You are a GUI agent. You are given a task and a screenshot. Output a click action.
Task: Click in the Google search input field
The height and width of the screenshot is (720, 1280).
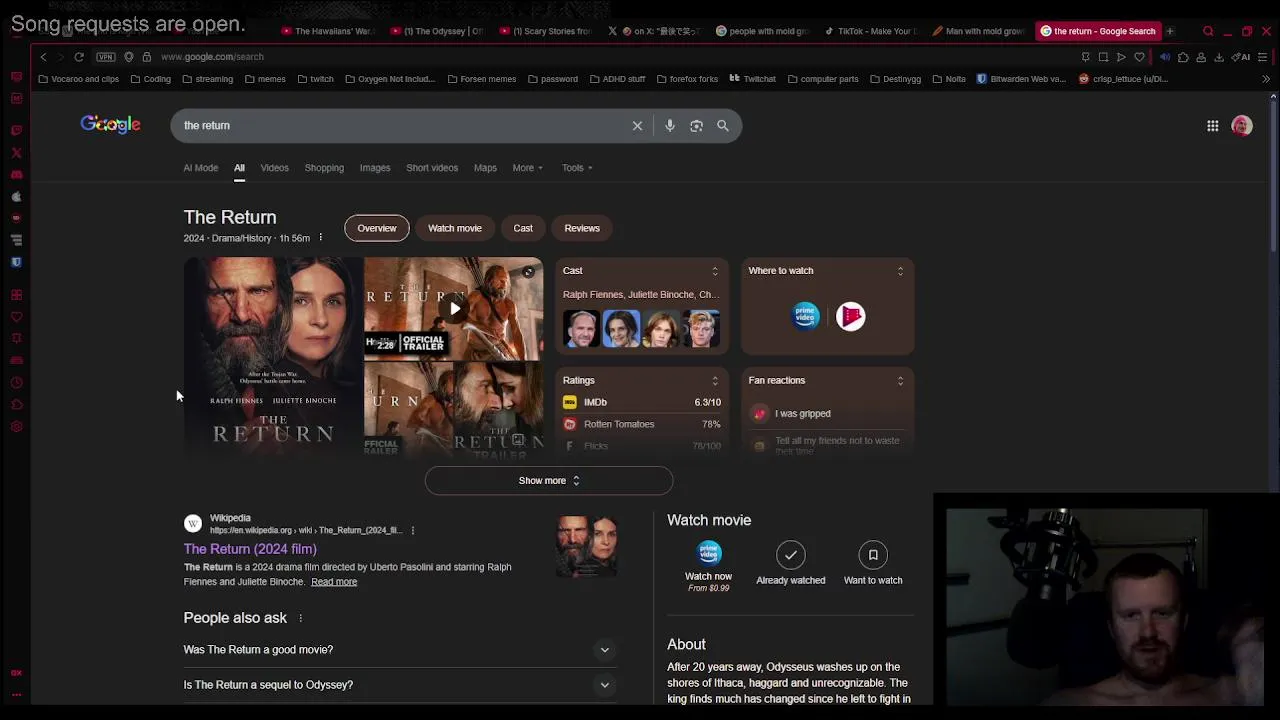point(400,126)
